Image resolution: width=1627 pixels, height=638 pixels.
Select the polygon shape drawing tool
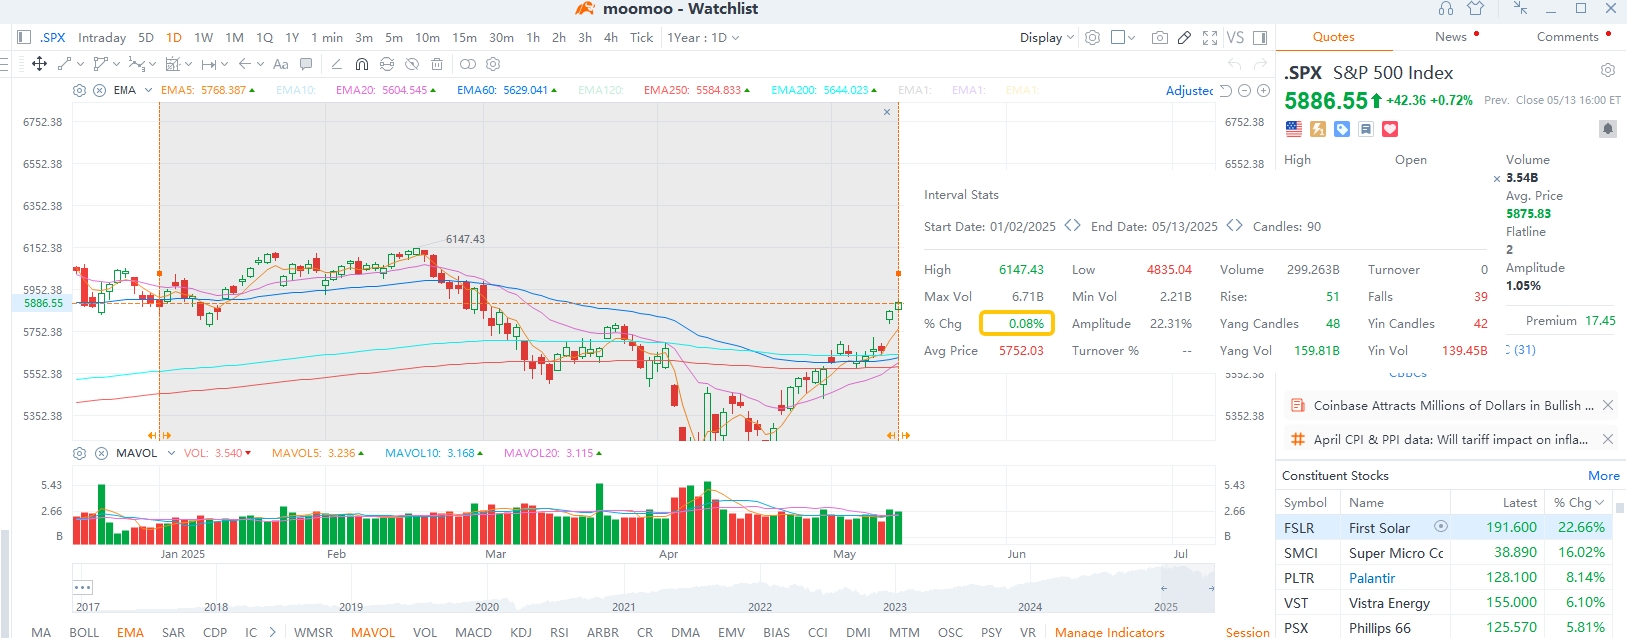coord(100,64)
